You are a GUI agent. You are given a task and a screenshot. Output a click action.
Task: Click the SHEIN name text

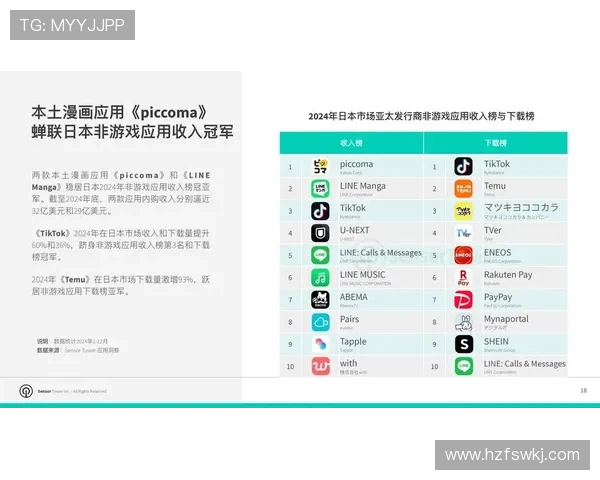(496, 341)
